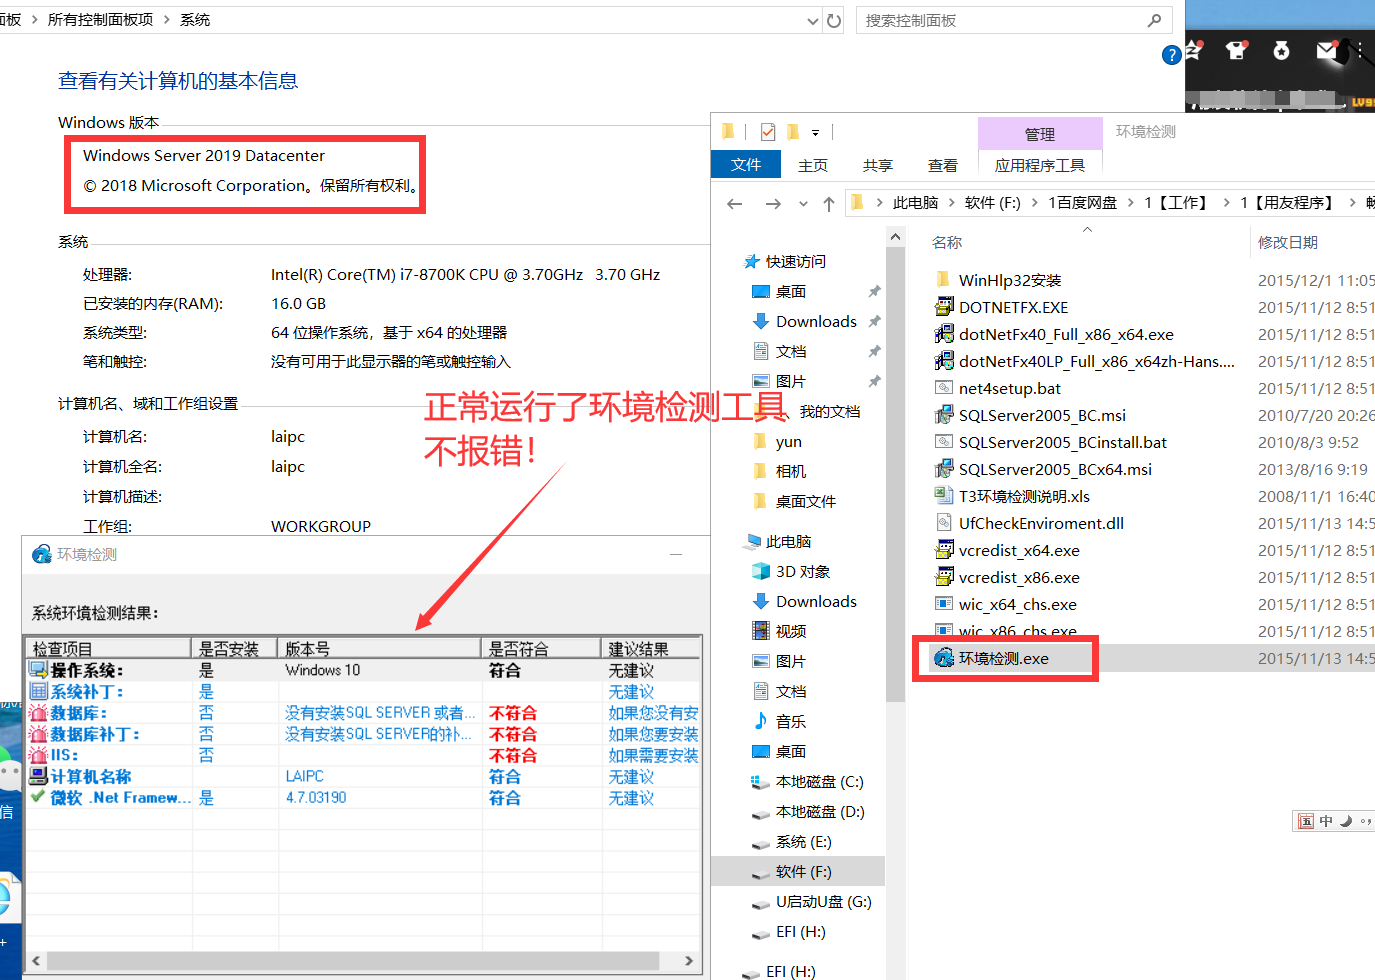
Task: Refresh the control panel address bar
Action: click(834, 20)
